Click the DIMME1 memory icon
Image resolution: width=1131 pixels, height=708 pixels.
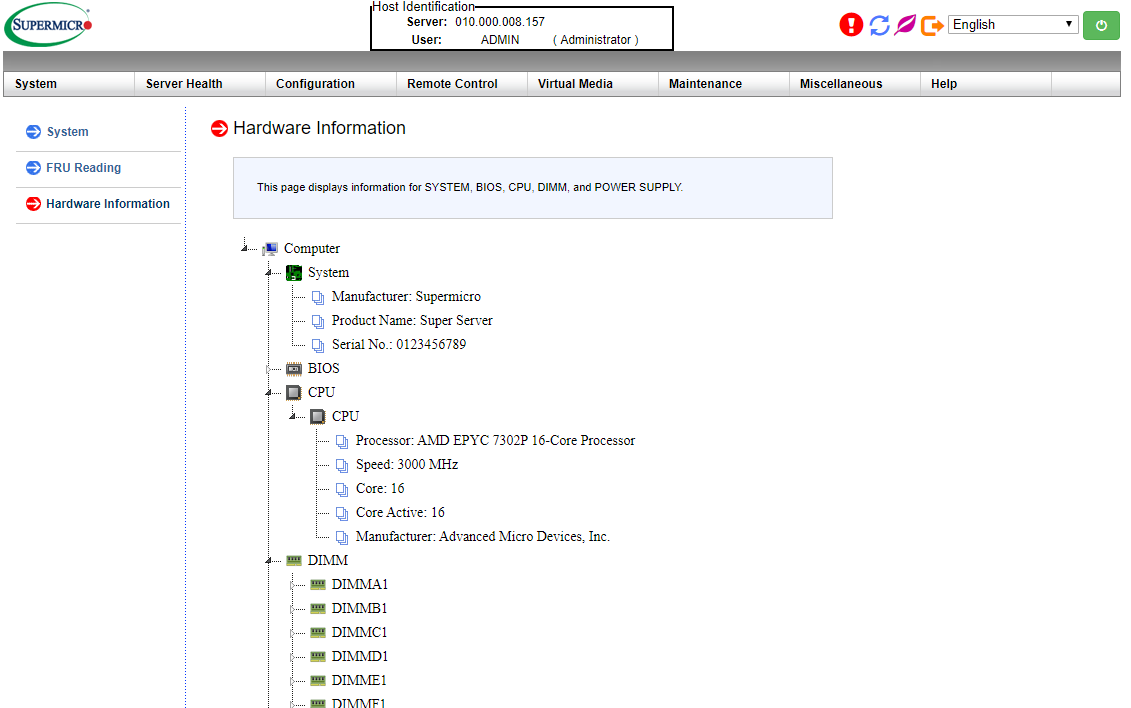tap(318, 681)
